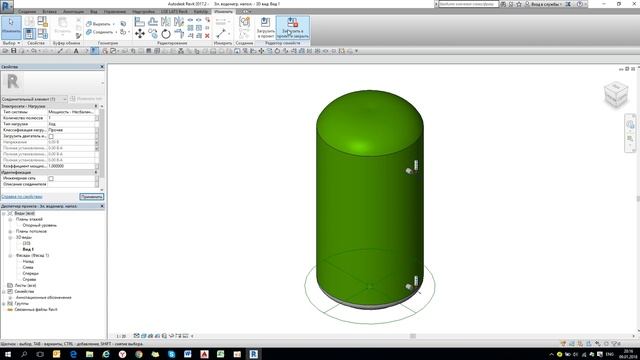640x360 pixels.
Task: Click the Применить button in properties
Action: pos(91,197)
